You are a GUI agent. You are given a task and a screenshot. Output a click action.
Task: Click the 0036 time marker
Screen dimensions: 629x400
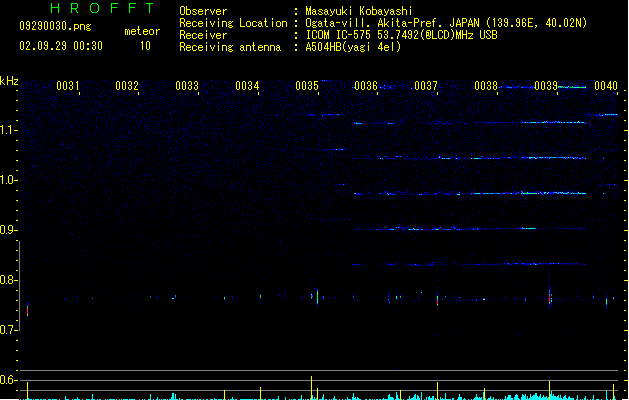click(366, 86)
